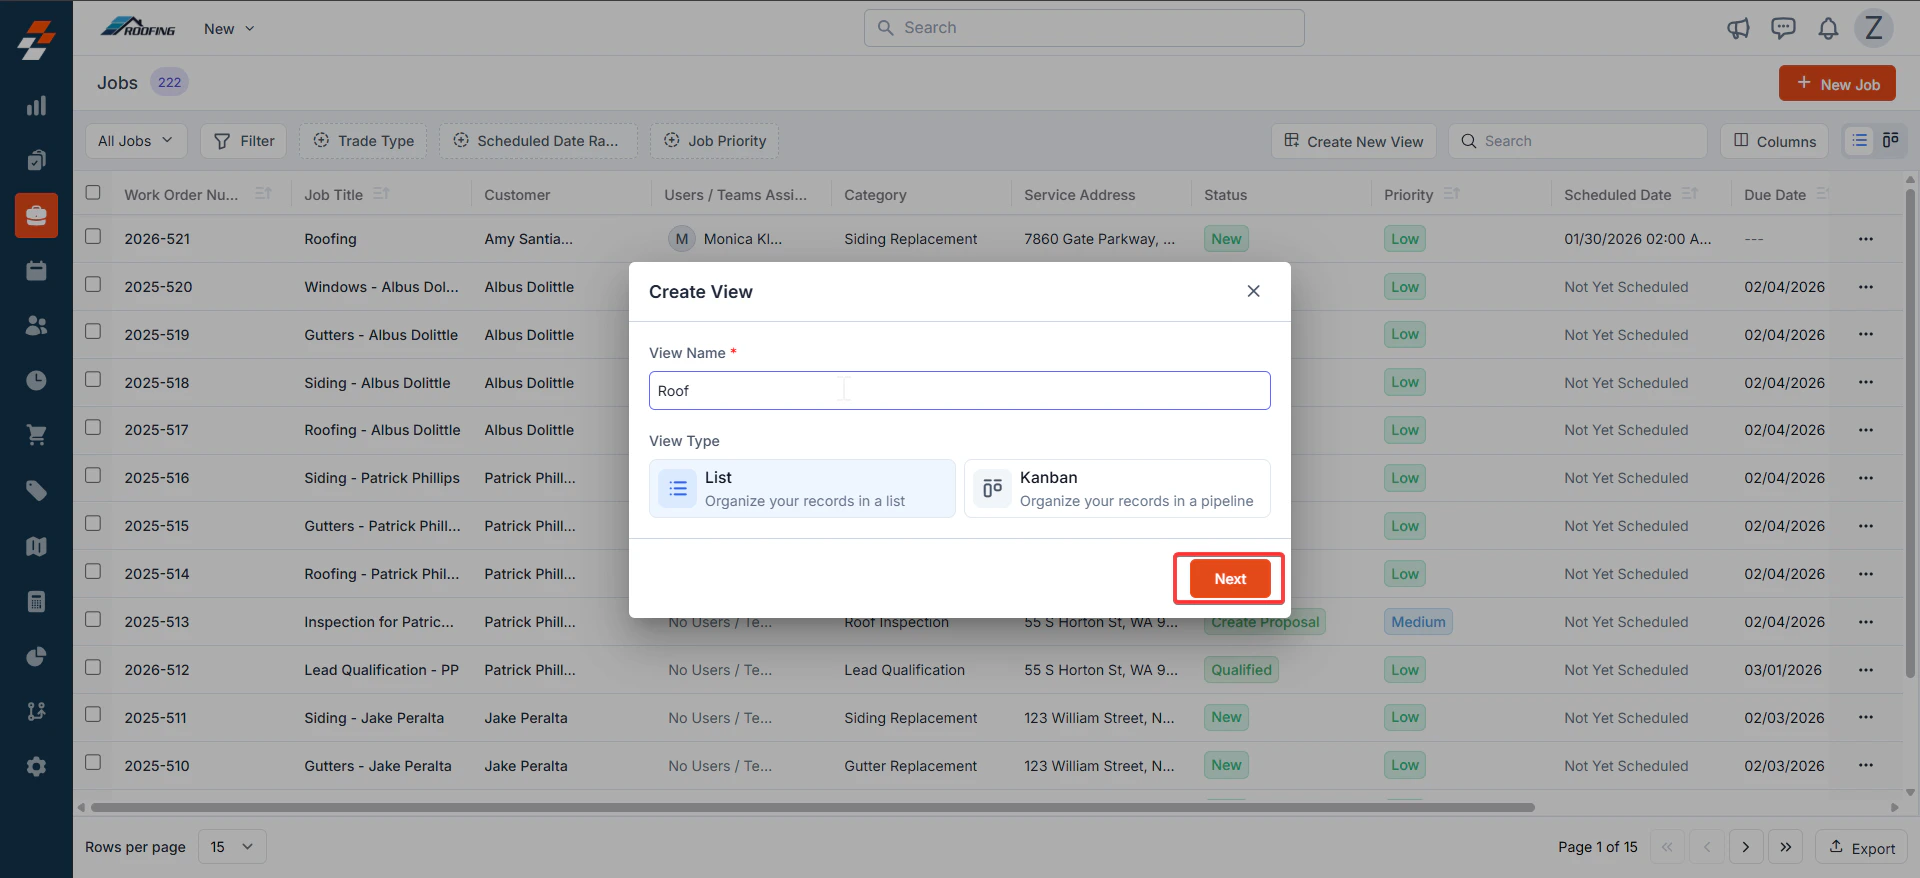
Task: Check the box for job 2026-512
Action: point(93,668)
